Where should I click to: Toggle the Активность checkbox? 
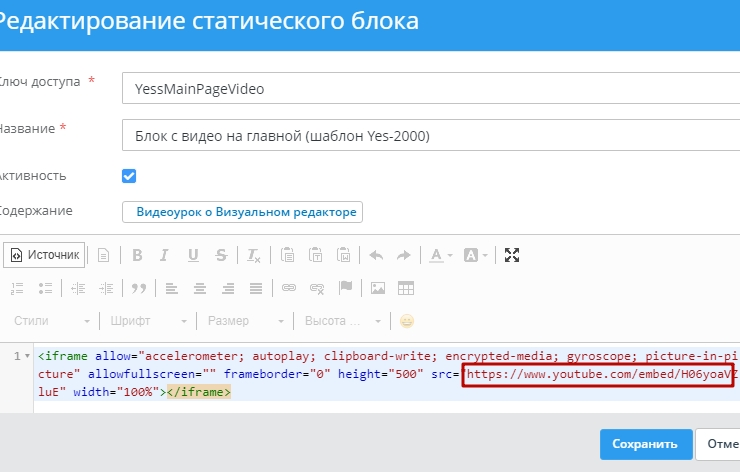pyautogui.click(x=129, y=176)
